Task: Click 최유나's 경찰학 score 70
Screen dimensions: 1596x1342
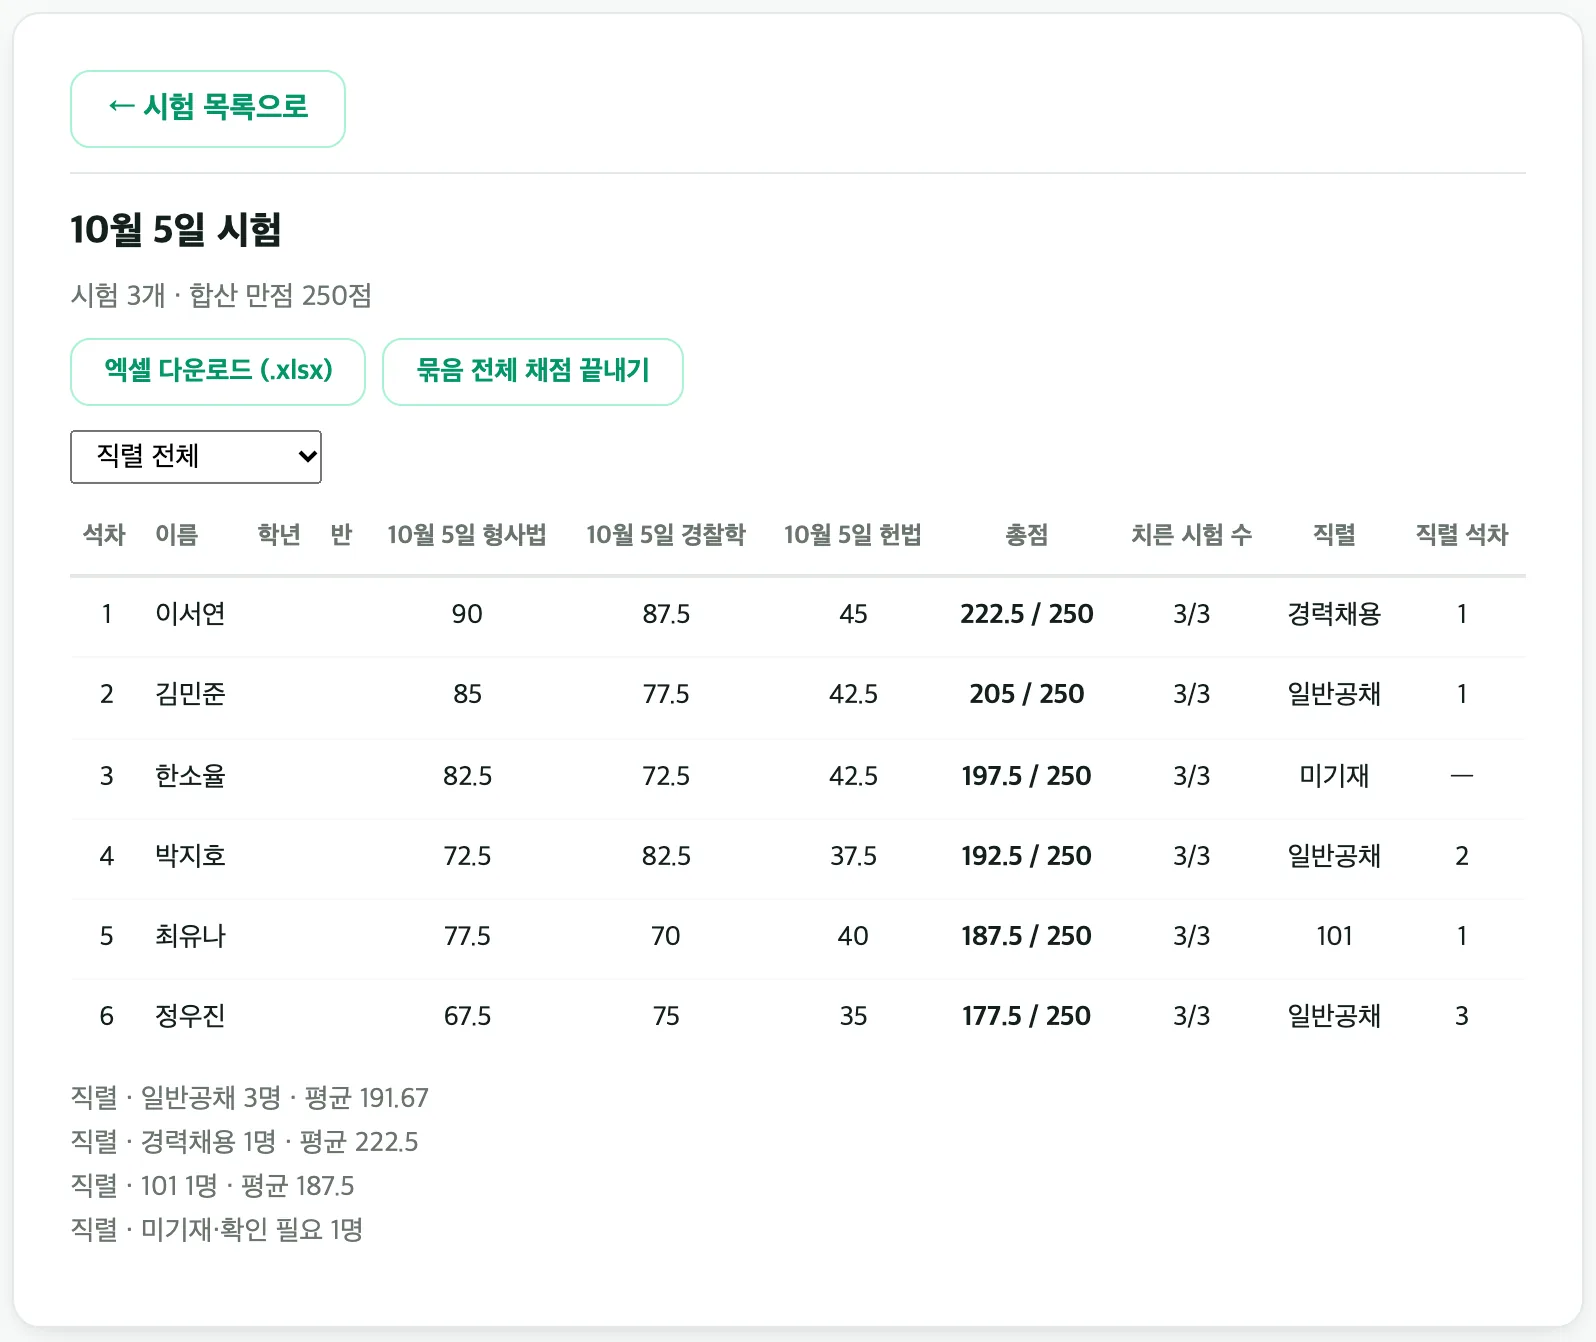Action: pos(666,936)
